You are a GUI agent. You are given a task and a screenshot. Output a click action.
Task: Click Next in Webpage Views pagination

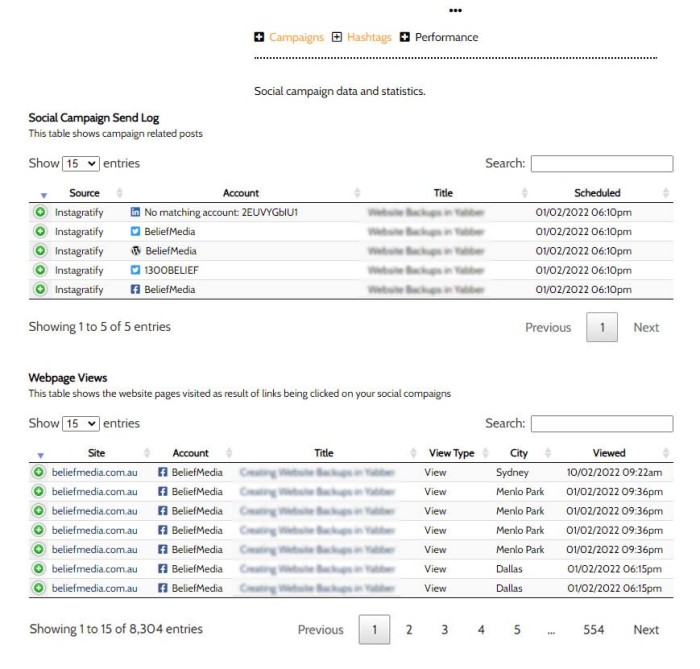646,630
